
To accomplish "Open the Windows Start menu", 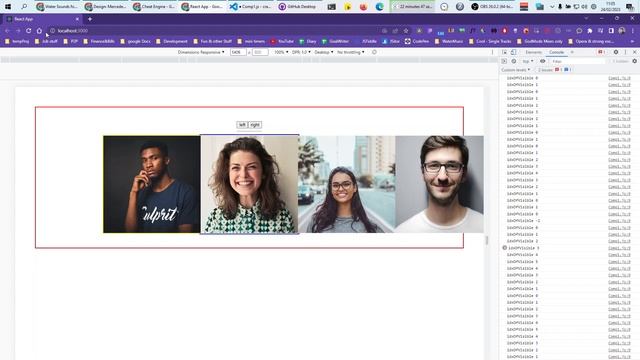I will click(x=8, y=7).
